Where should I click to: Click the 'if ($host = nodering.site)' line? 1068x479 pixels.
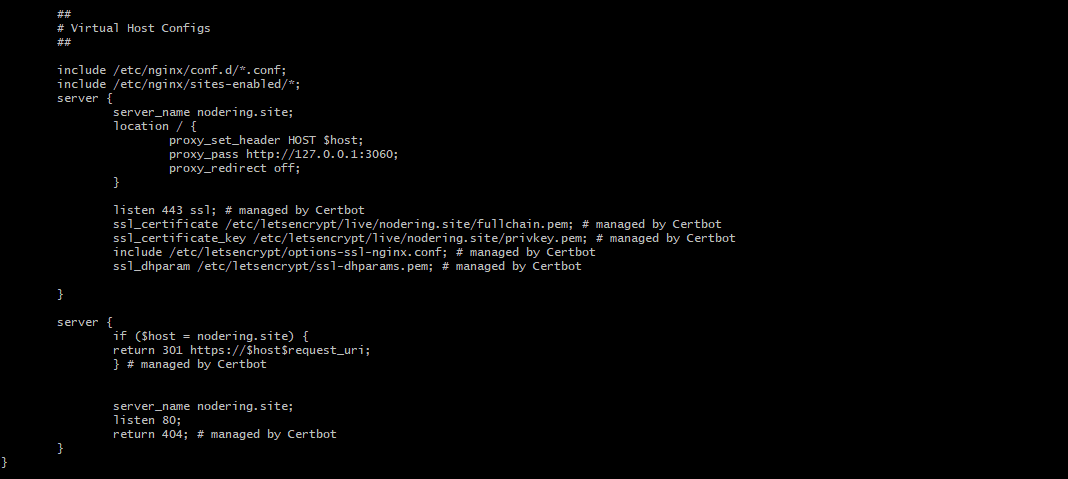(210, 336)
